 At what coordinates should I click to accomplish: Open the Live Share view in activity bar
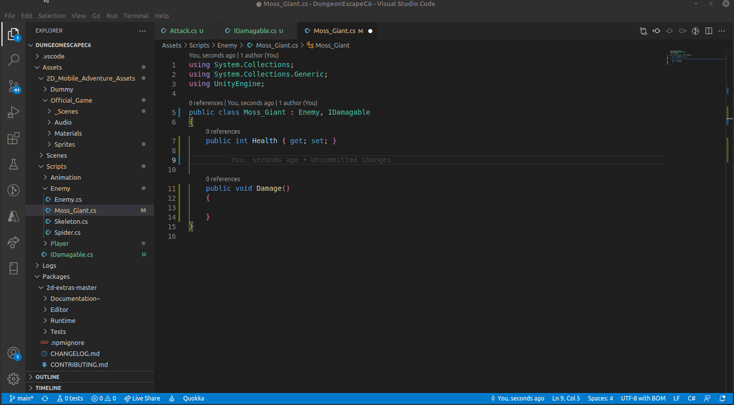pyautogui.click(x=13, y=242)
